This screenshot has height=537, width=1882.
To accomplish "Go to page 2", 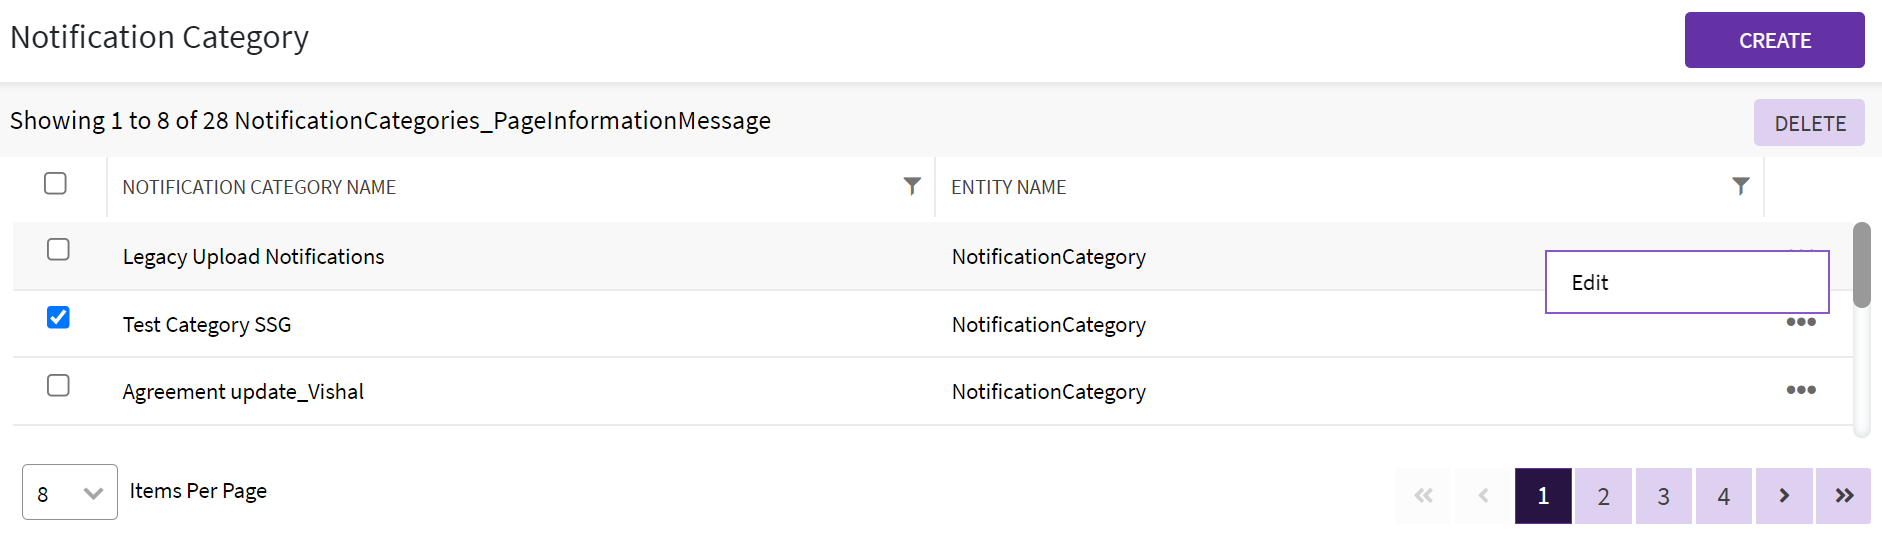I will click(x=1603, y=496).
